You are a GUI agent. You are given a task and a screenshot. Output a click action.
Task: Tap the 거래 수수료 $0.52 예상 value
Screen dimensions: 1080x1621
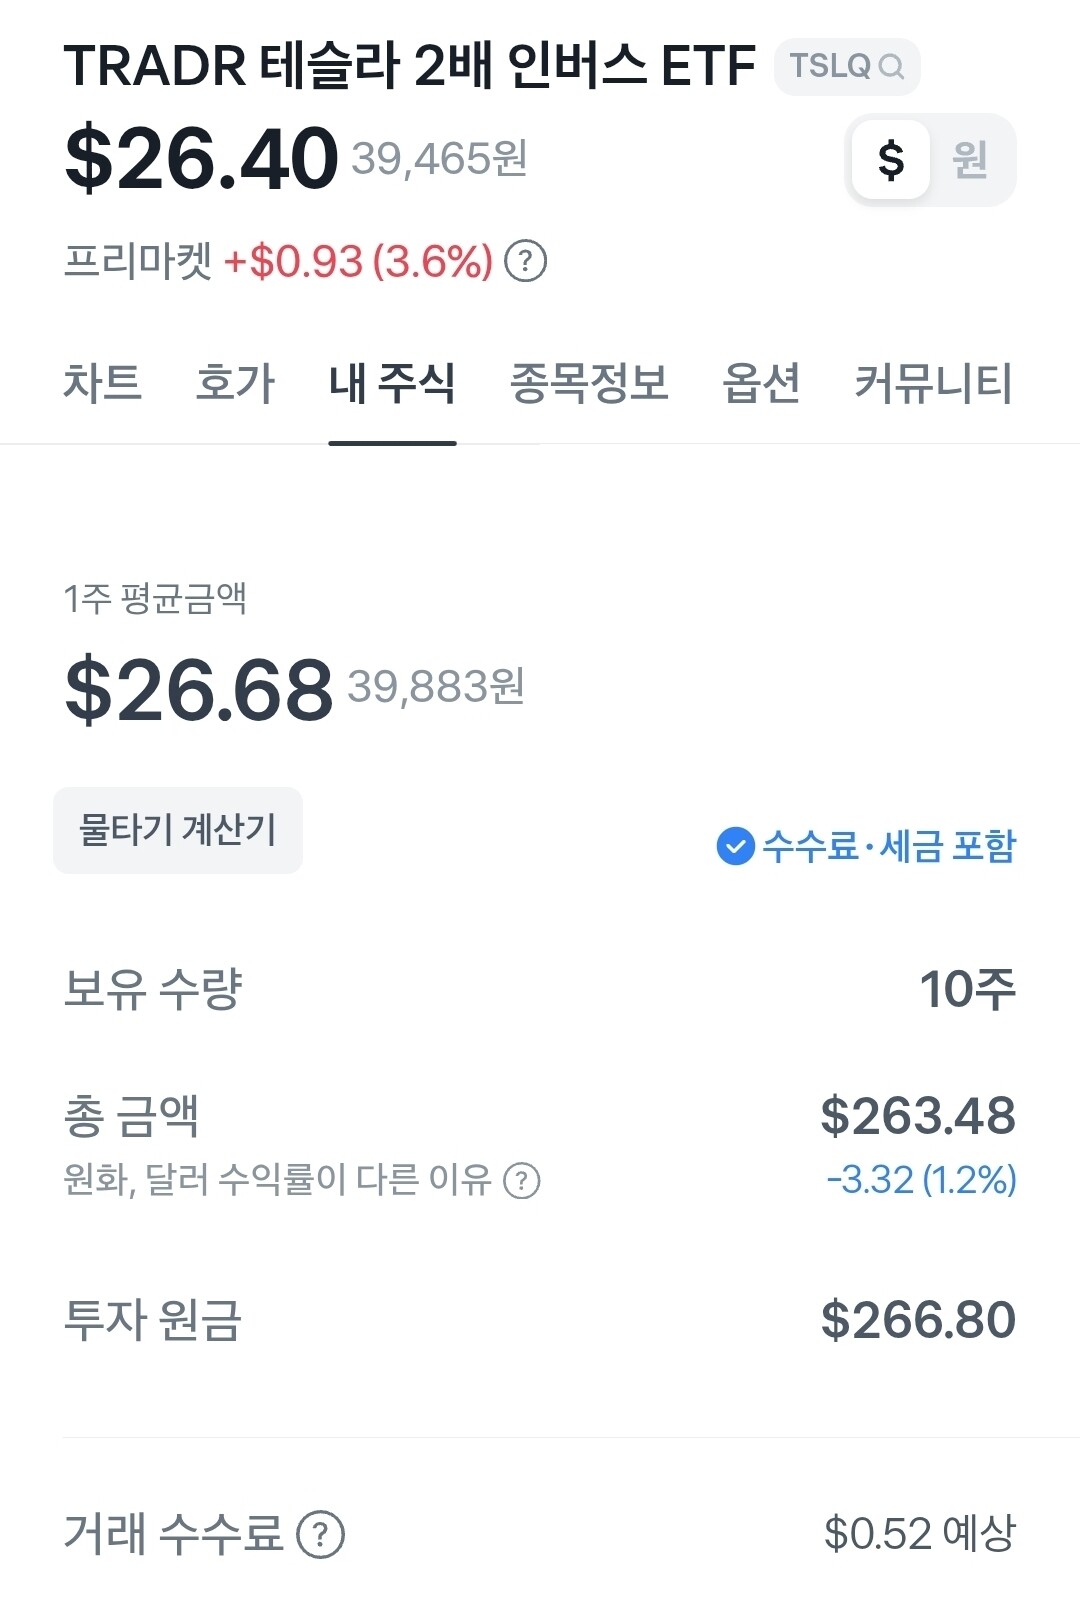(x=919, y=1534)
